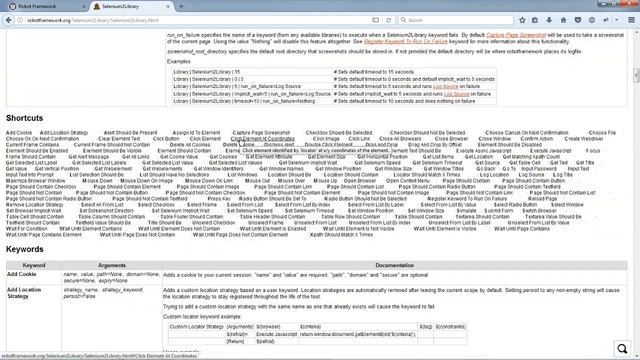Open Maximize Browser Window shortcut
The height and width of the screenshot is (360, 640).
36,181
